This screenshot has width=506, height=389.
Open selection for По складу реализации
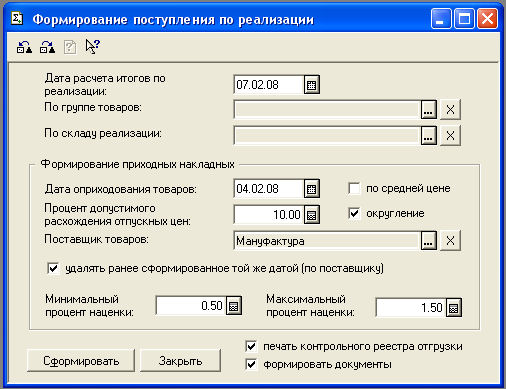tap(428, 135)
